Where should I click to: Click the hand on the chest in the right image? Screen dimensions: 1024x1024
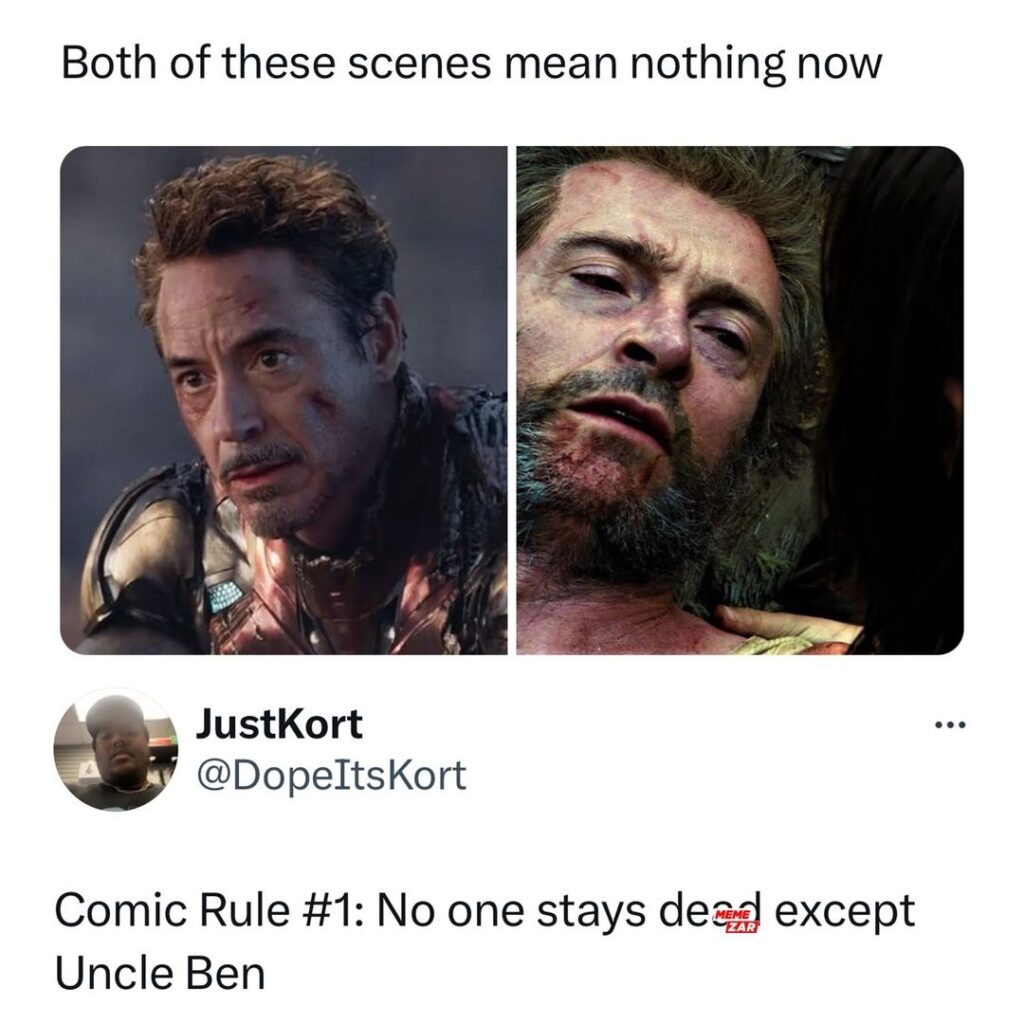(784, 628)
